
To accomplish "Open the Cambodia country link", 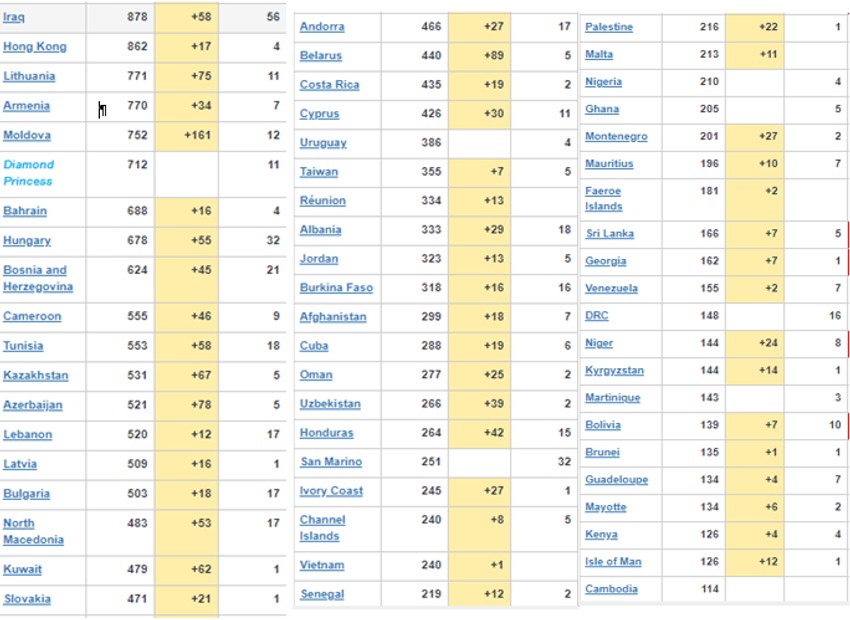I will 611,589.
